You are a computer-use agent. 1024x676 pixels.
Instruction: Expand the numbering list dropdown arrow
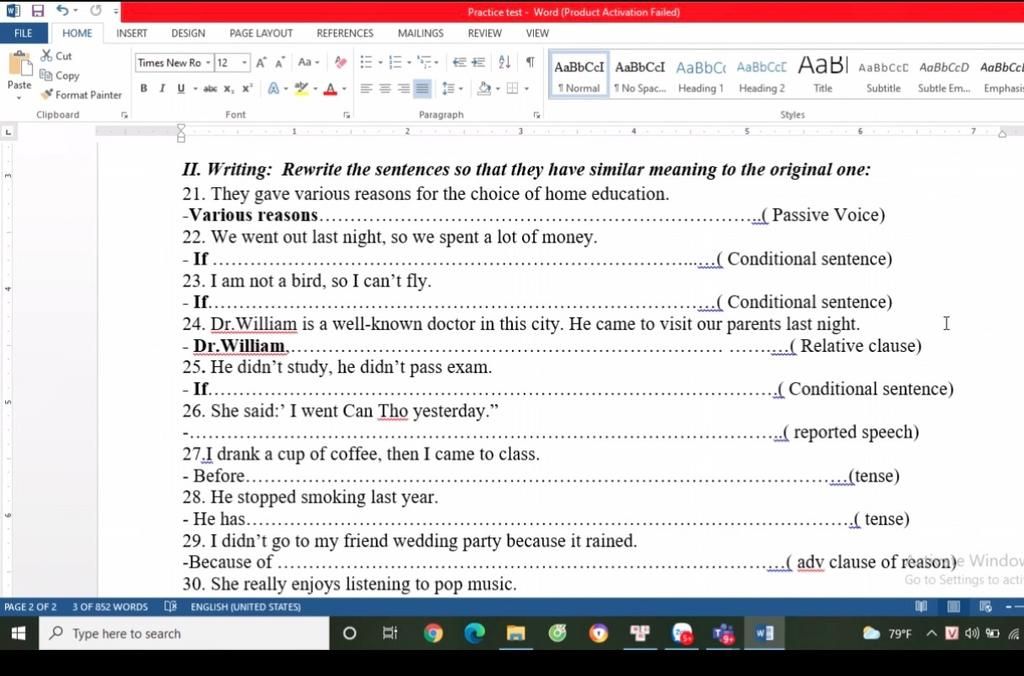pyautogui.click(x=409, y=63)
